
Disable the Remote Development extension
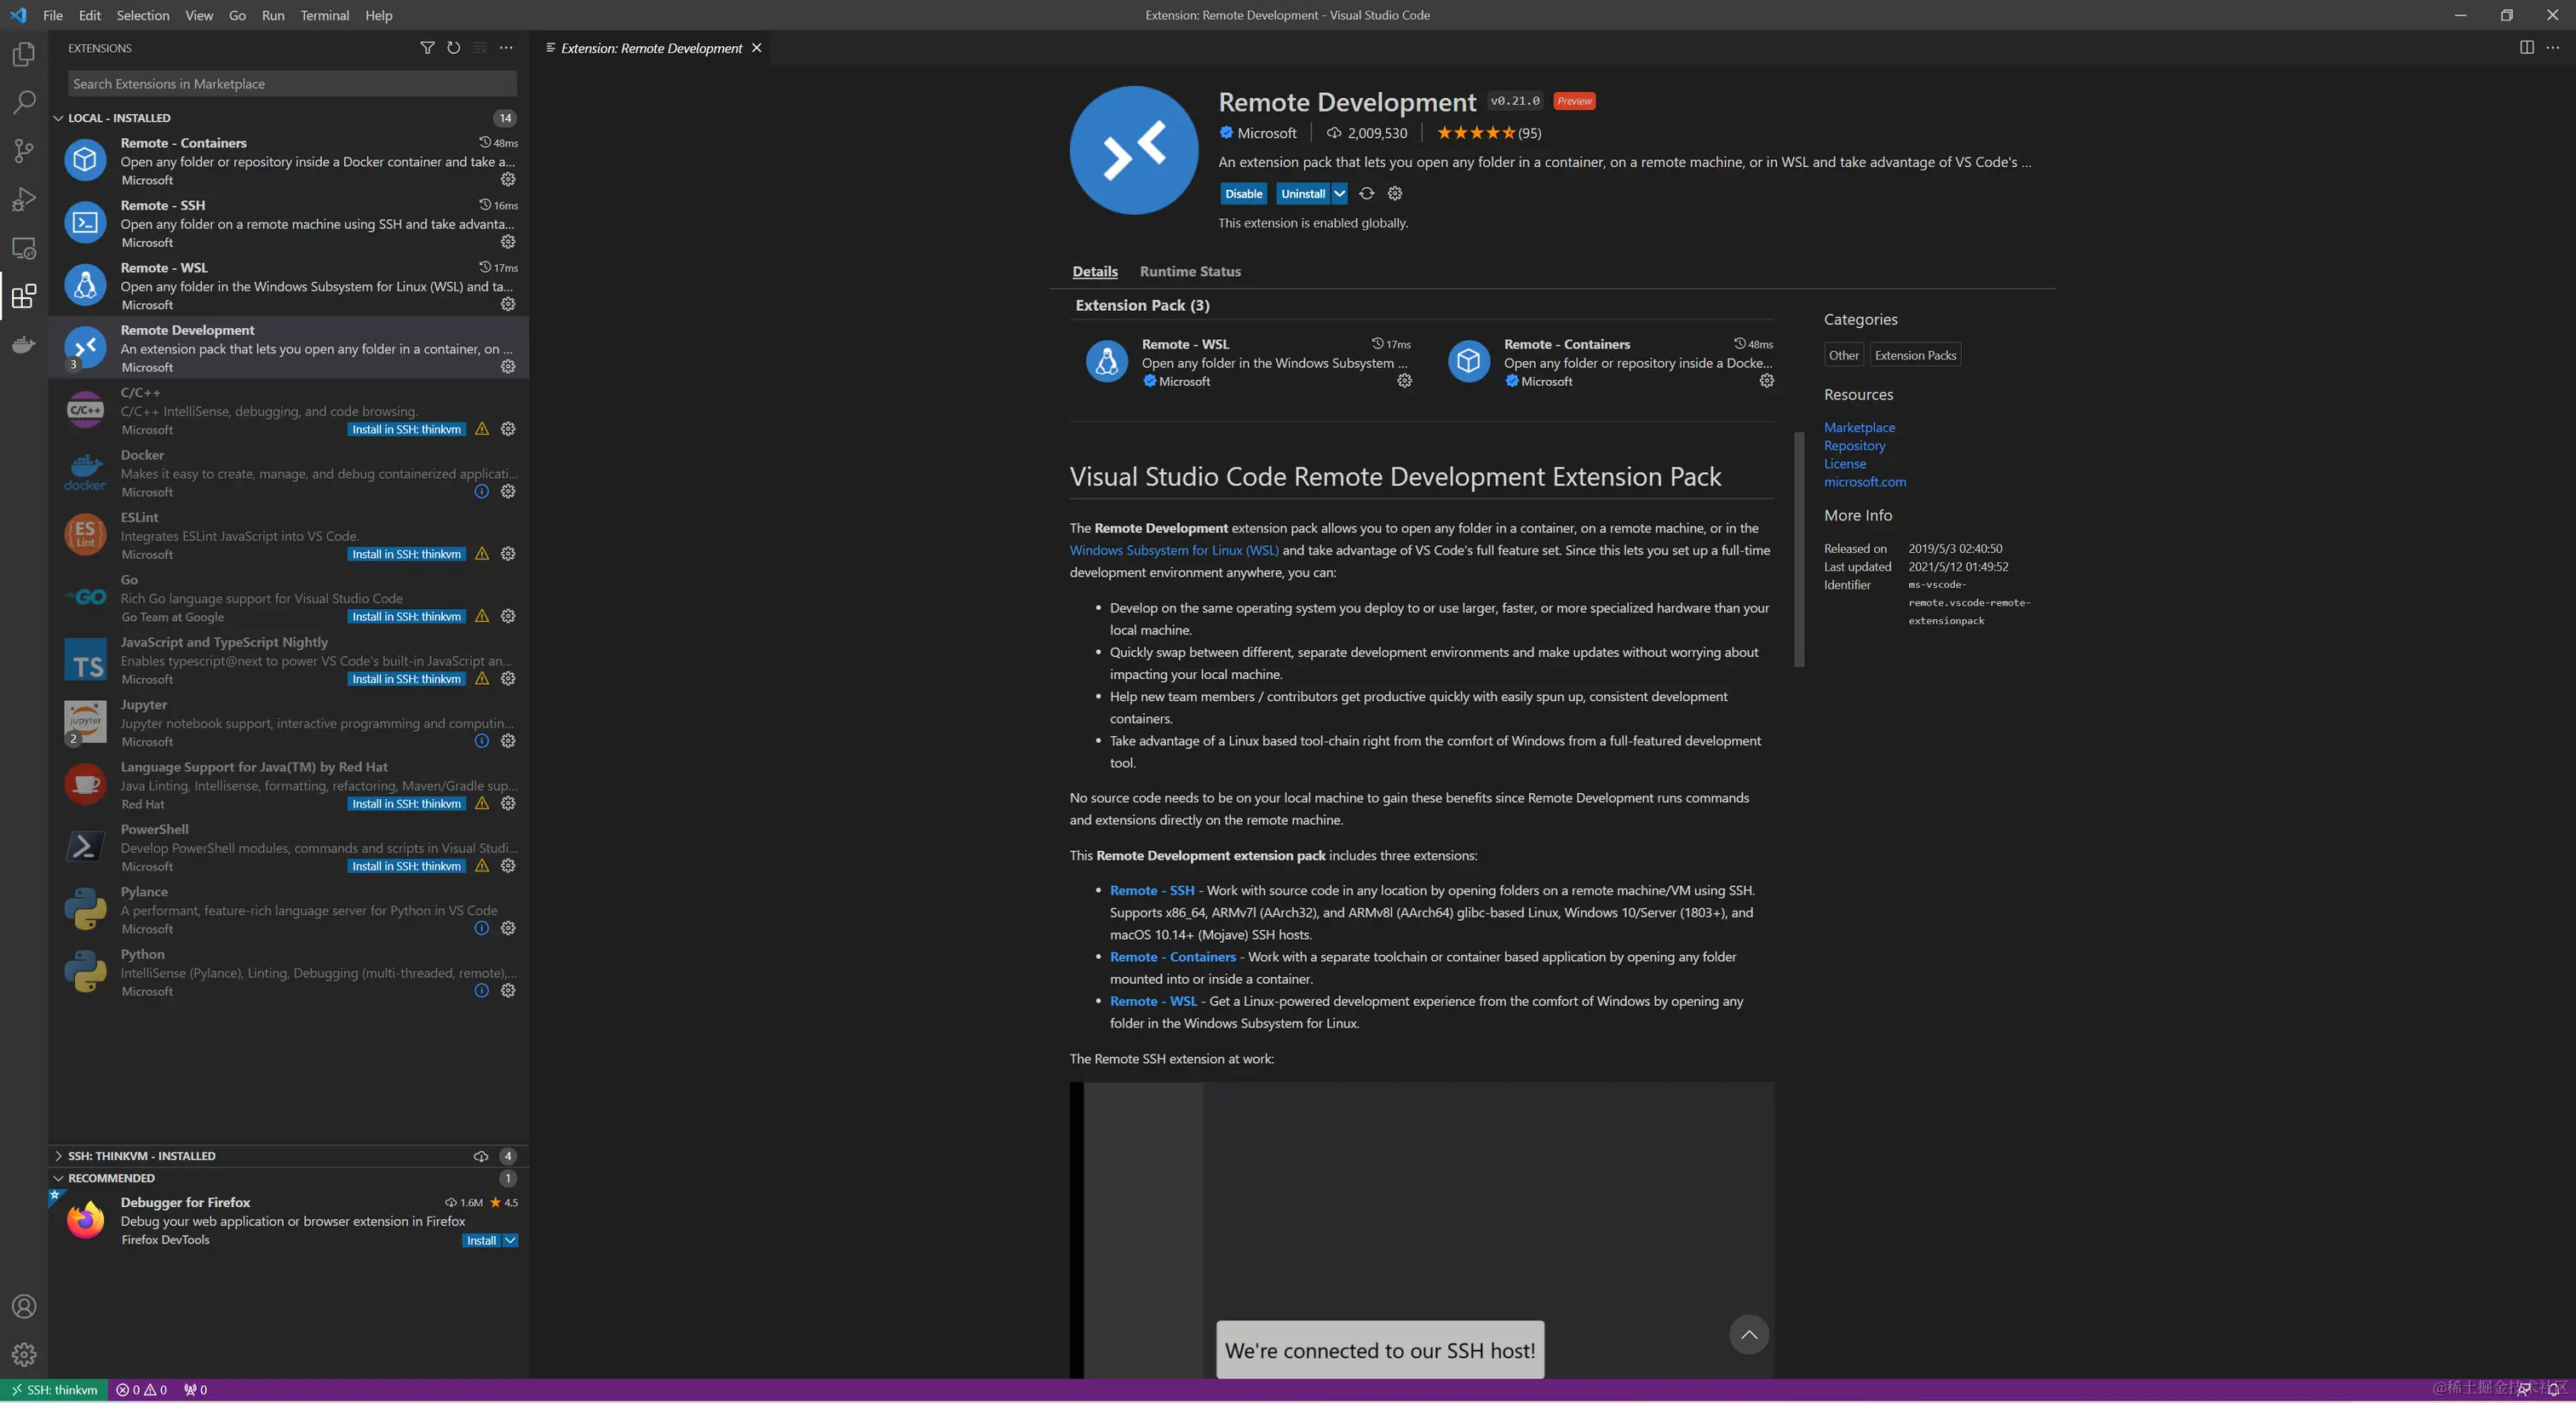[1243, 194]
